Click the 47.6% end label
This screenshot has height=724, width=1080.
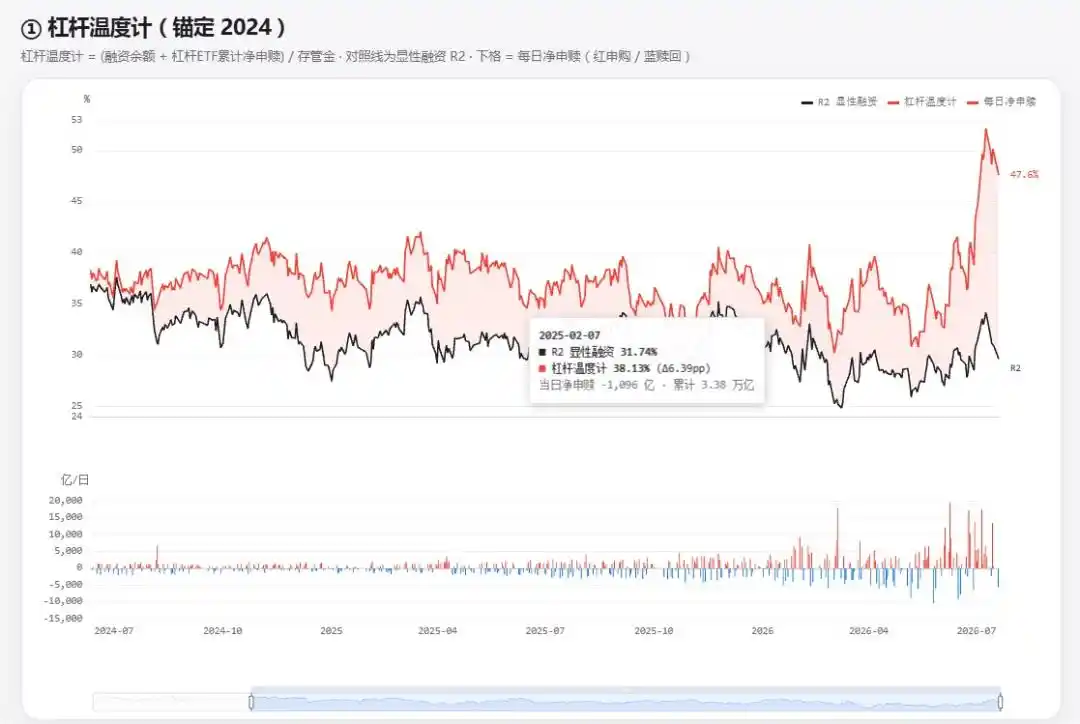(x=1024, y=174)
